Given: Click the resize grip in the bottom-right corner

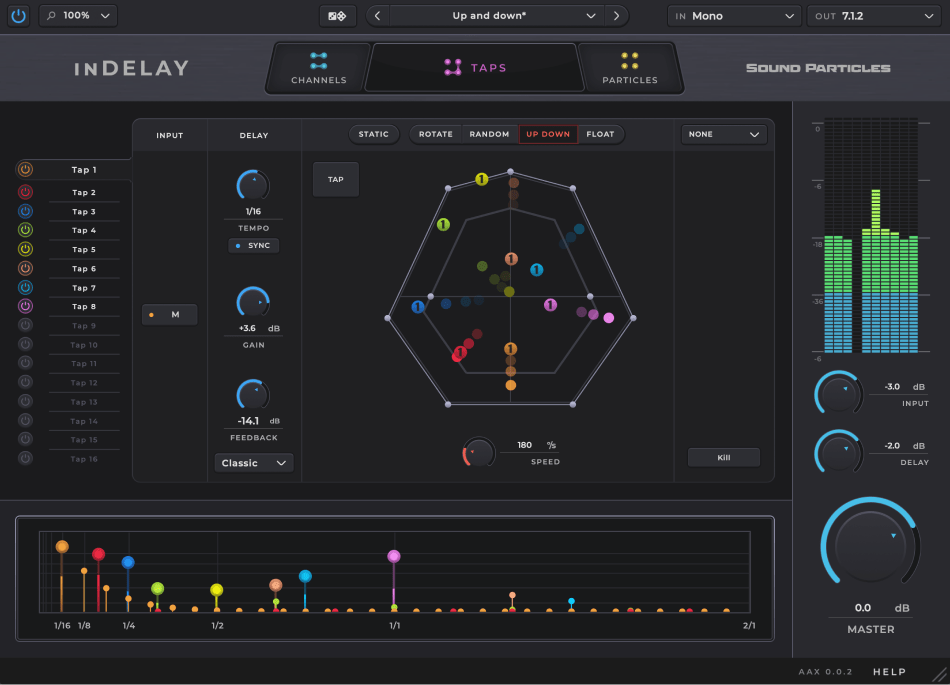Looking at the screenshot, I should [x=939, y=673].
